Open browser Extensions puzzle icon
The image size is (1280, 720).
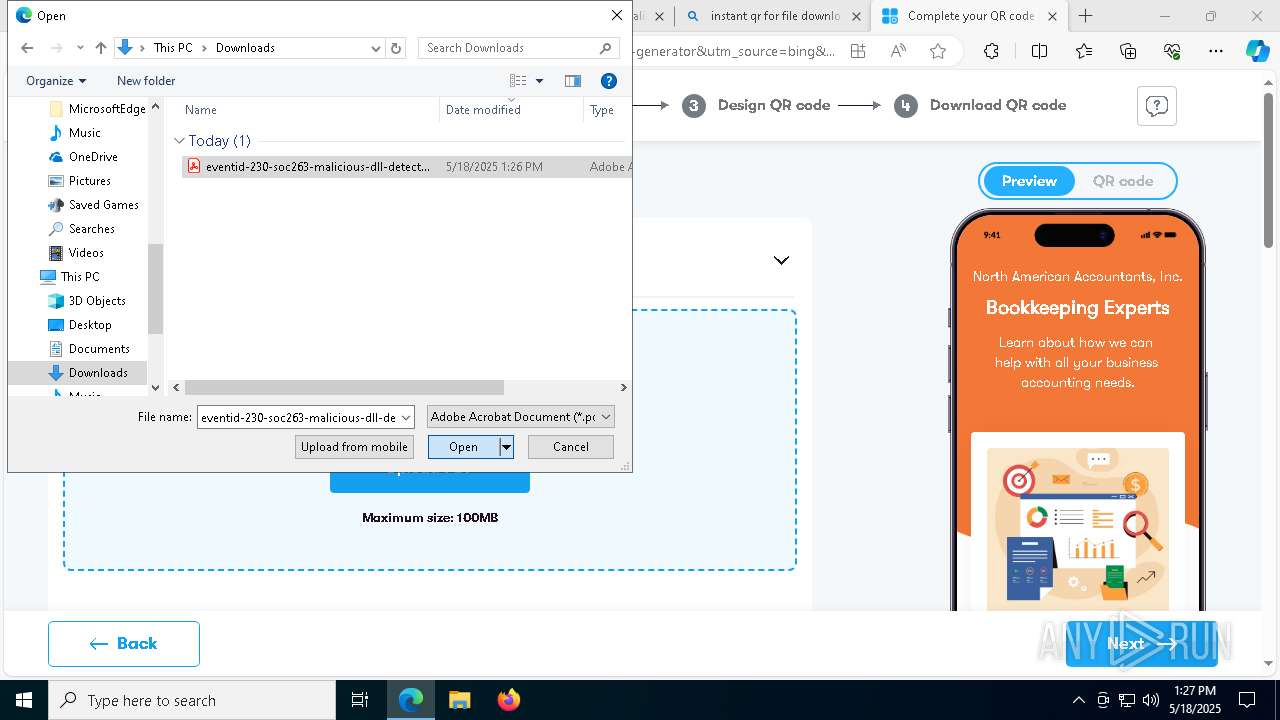pos(991,51)
